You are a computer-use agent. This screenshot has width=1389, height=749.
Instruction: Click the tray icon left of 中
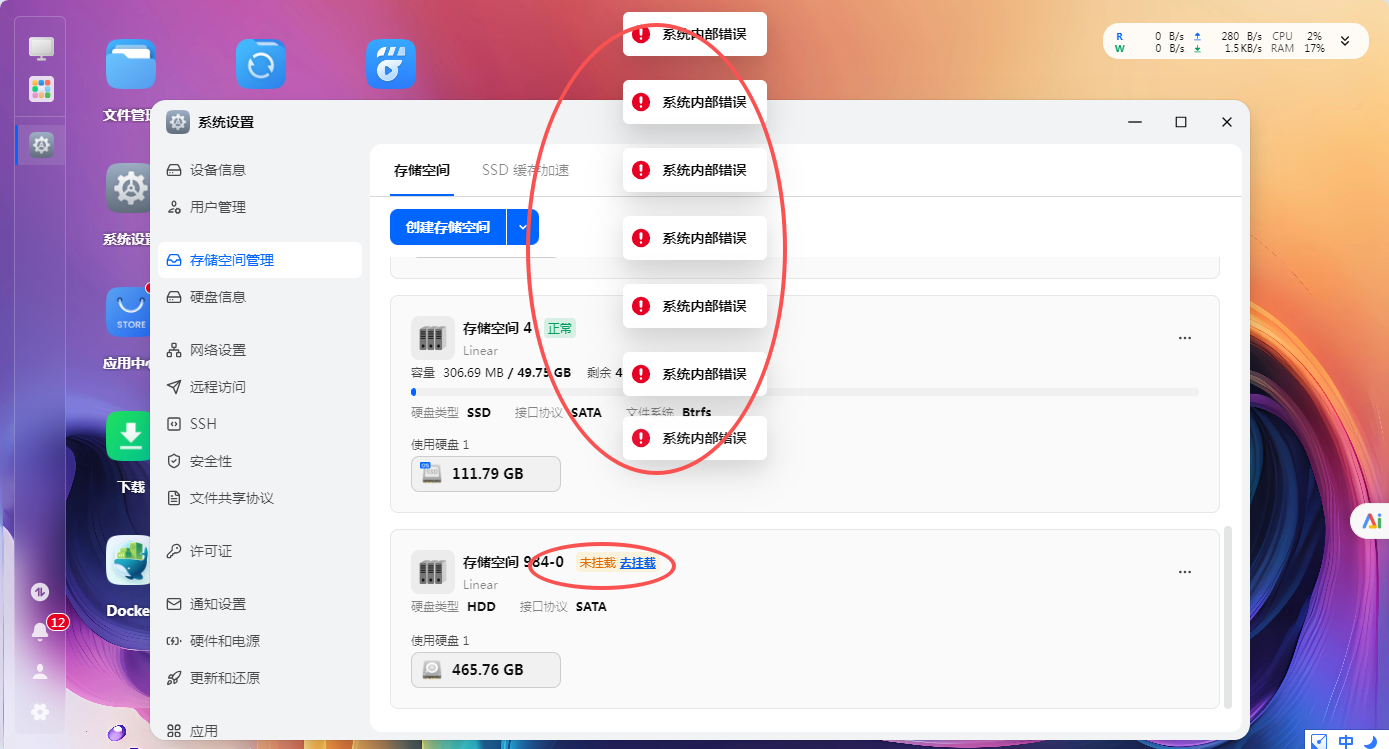point(1319,741)
